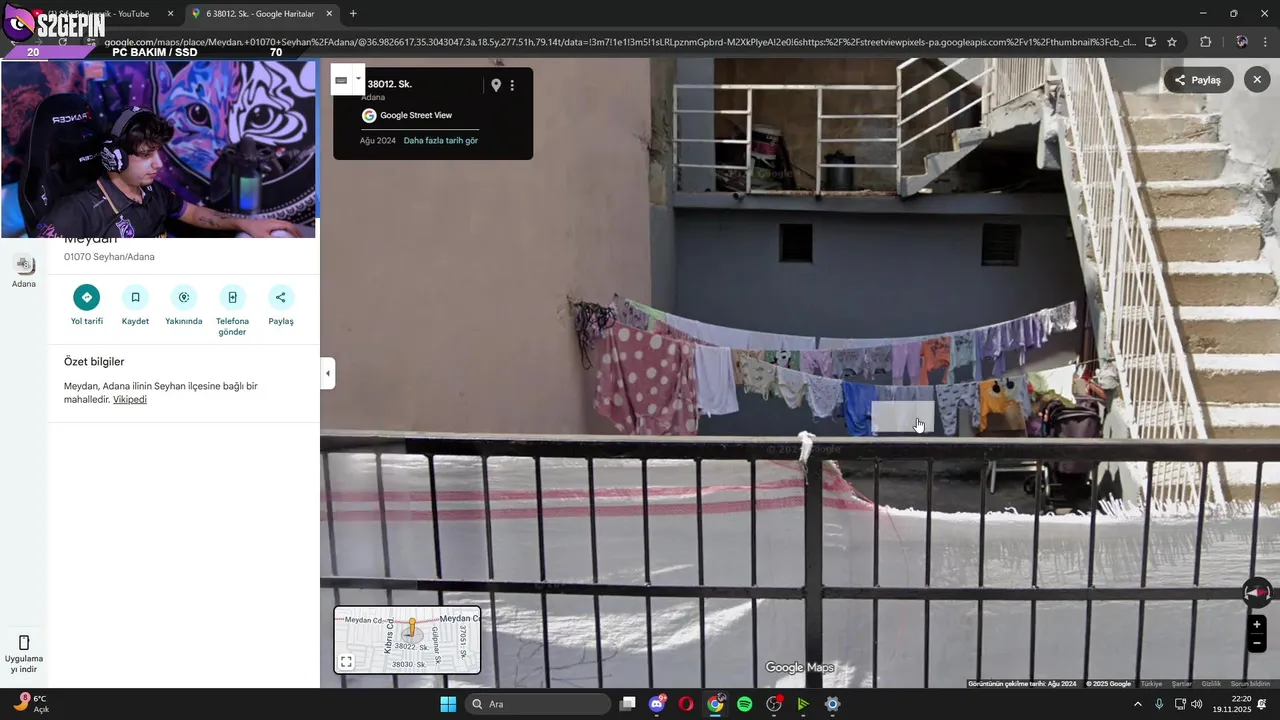This screenshot has width=1280, height=720.
Task: Open the three-dot menu in address card
Action: (512, 85)
